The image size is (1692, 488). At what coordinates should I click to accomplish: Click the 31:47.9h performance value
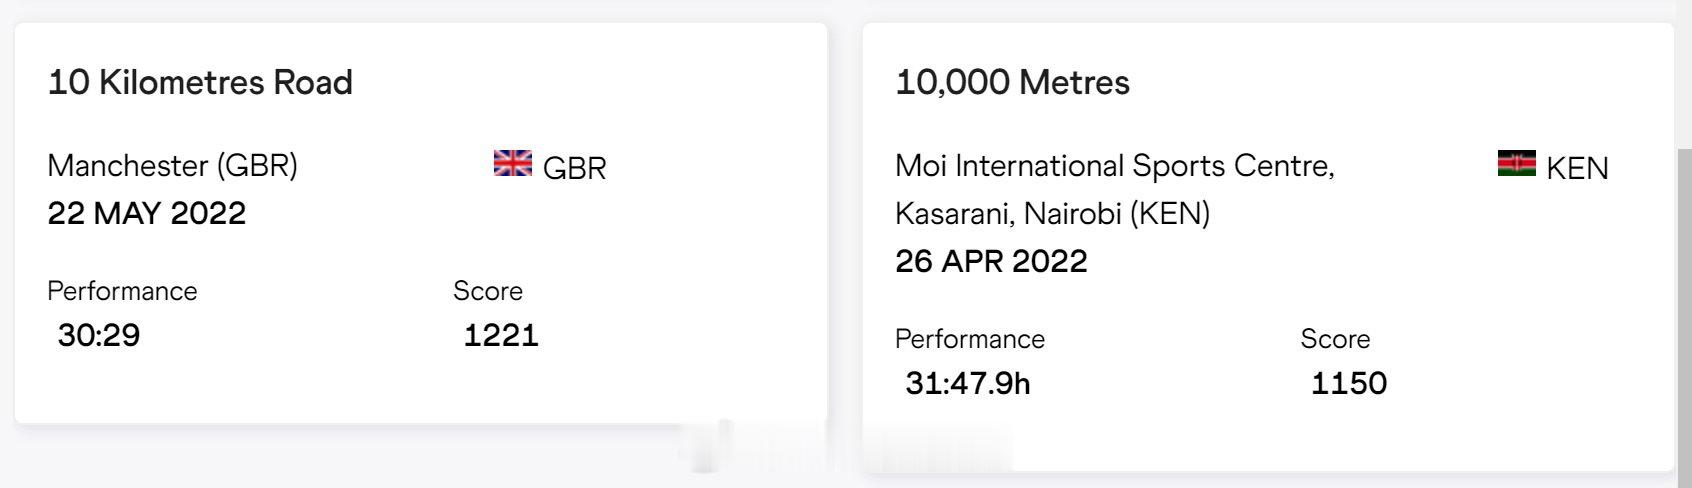pos(967,383)
